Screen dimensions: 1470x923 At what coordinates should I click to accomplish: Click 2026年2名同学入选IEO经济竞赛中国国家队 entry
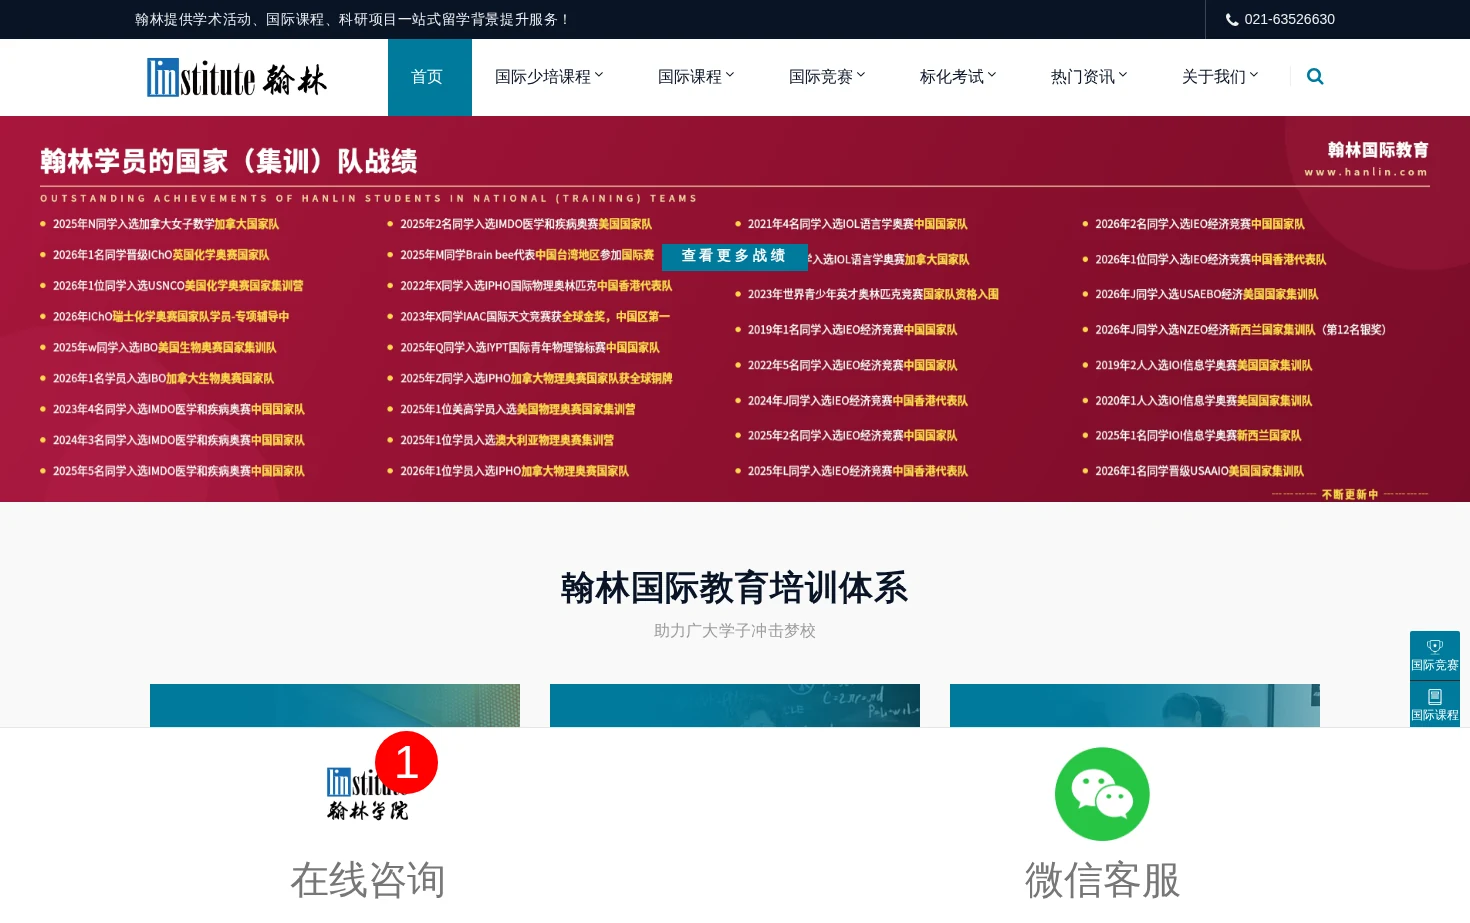coord(1199,224)
